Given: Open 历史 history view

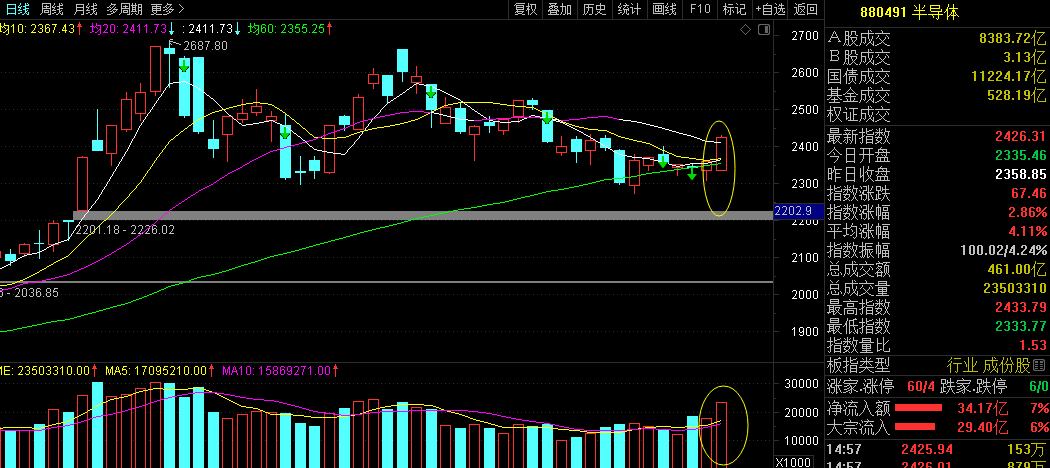Looking at the screenshot, I should 594,9.
